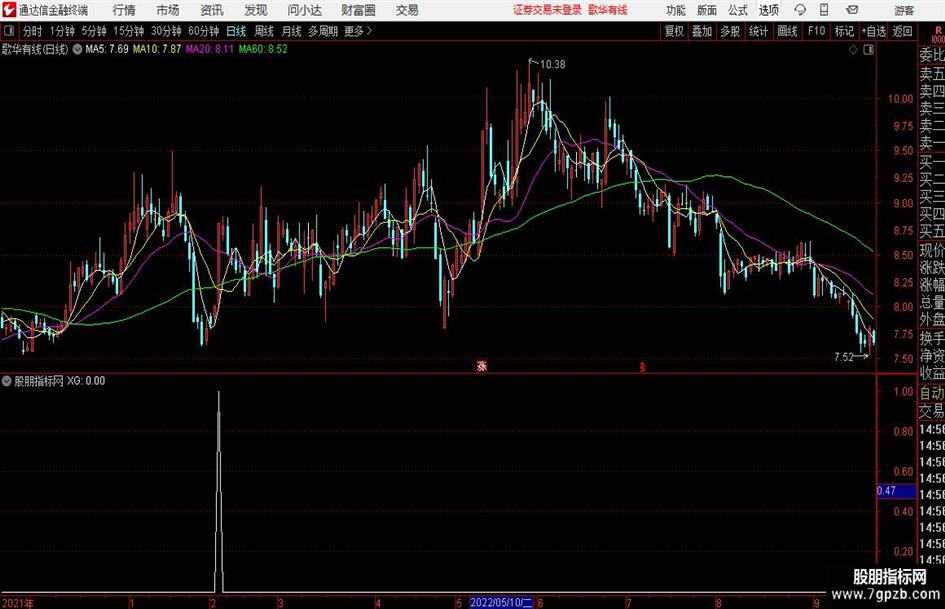Click the 返回 back button

point(903,31)
